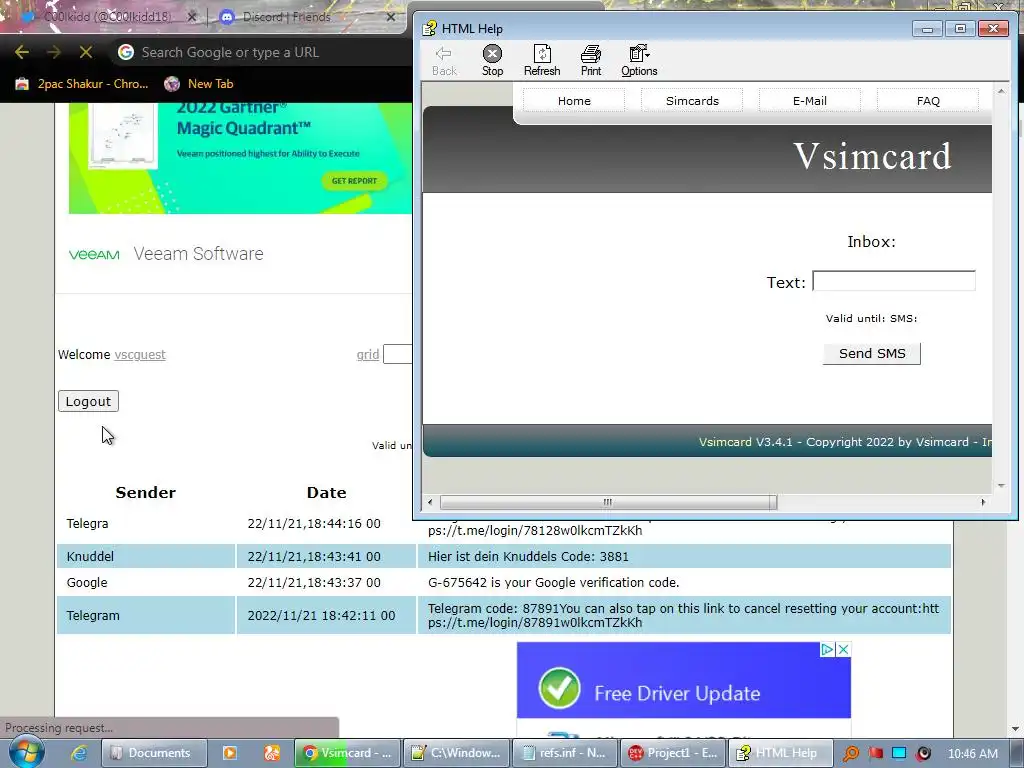Stop loading in HTML Help toolbar

(x=492, y=61)
